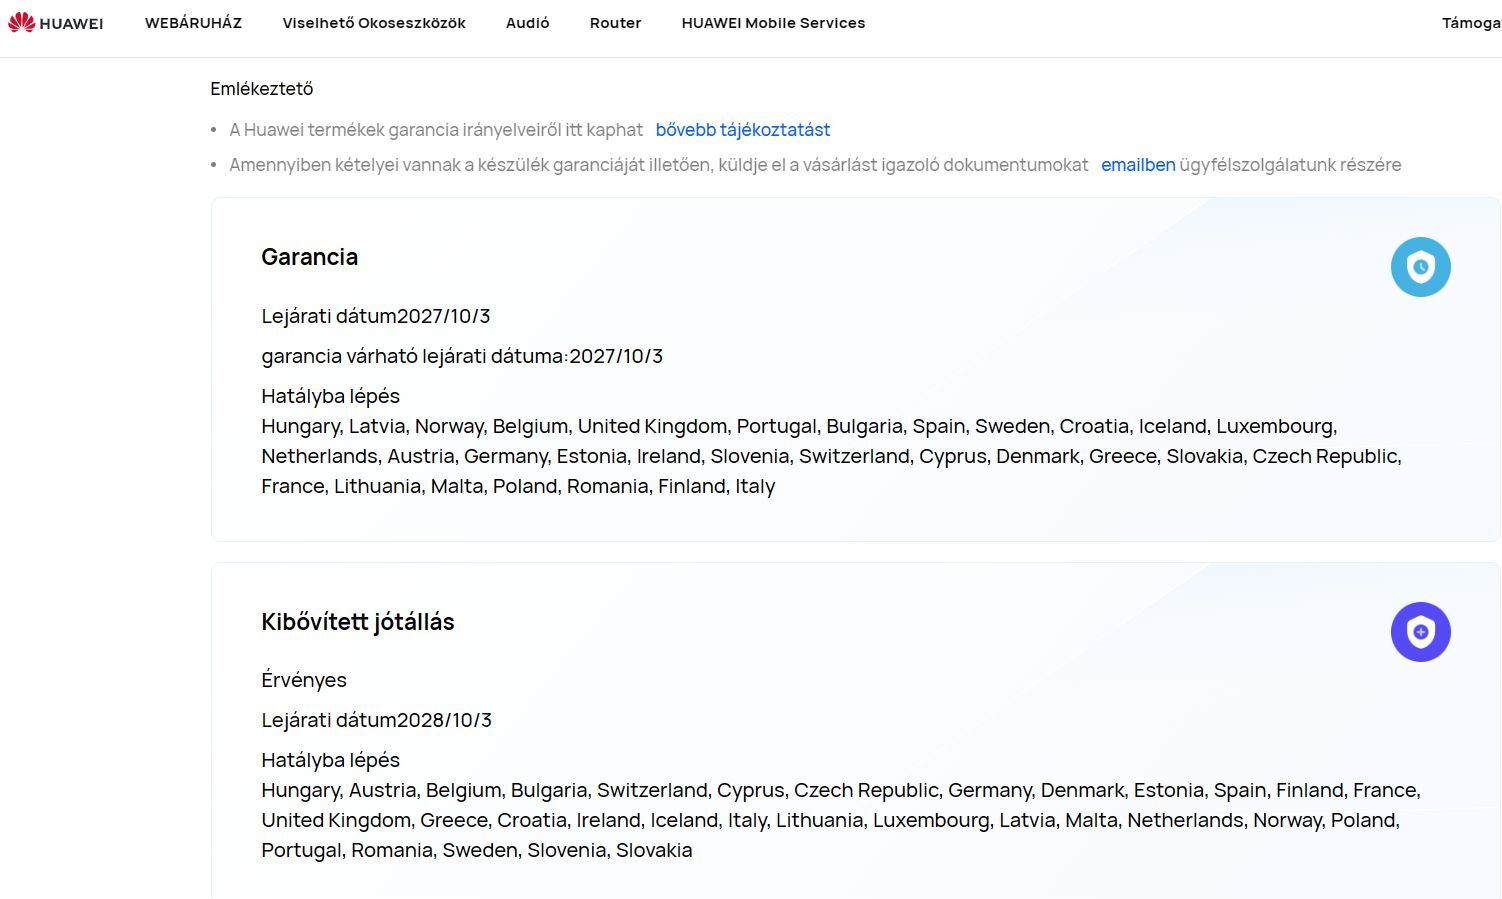The height and width of the screenshot is (899, 1502).
Task: Click the Érvényes status text
Action: [304, 680]
